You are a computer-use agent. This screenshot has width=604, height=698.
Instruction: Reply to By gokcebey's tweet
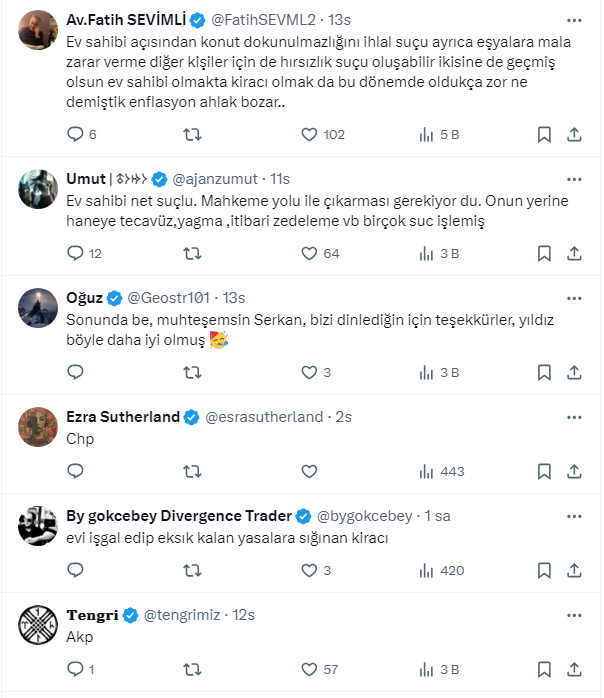click(x=75, y=570)
